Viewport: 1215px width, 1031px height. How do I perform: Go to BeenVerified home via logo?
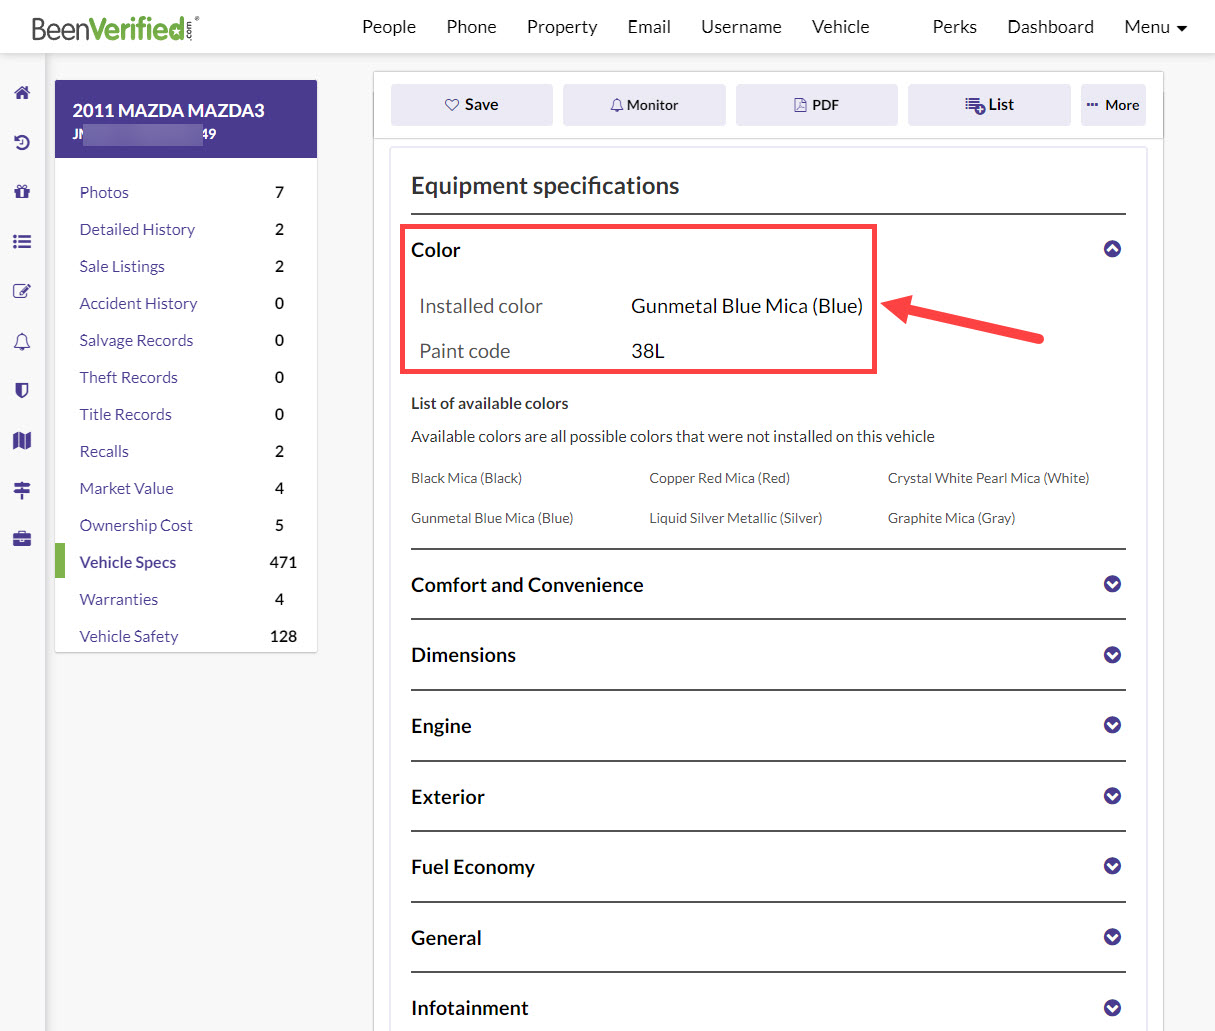point(115,28)
